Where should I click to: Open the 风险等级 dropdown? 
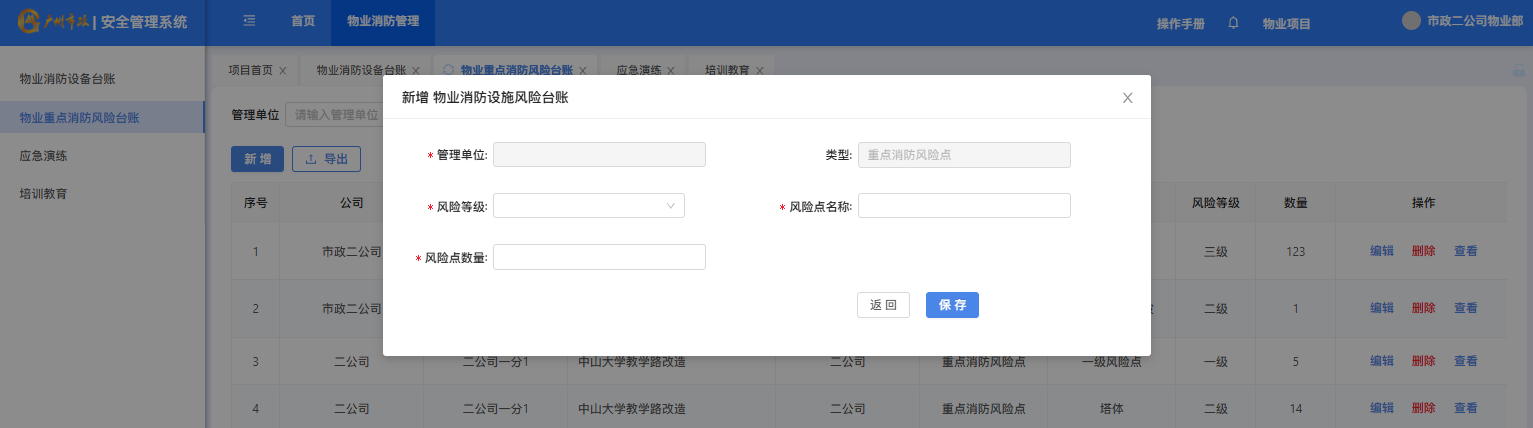tap(588, 206)
